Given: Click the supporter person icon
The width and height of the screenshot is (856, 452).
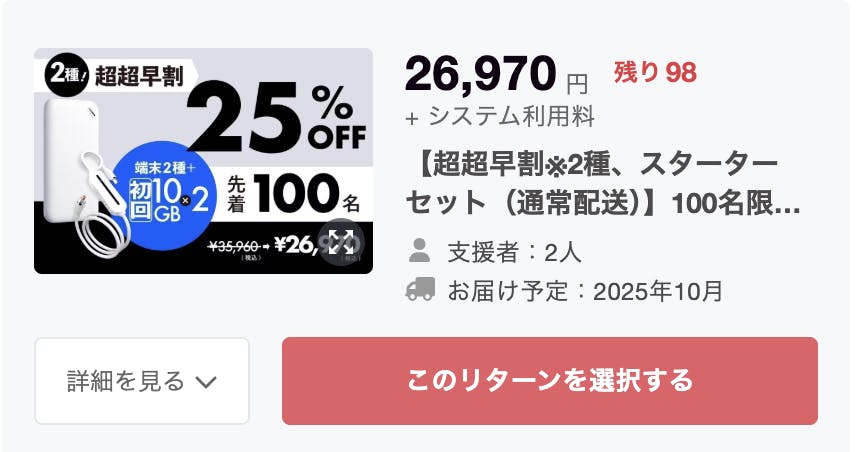Looking at the screenshot, I should coord(421,249).
